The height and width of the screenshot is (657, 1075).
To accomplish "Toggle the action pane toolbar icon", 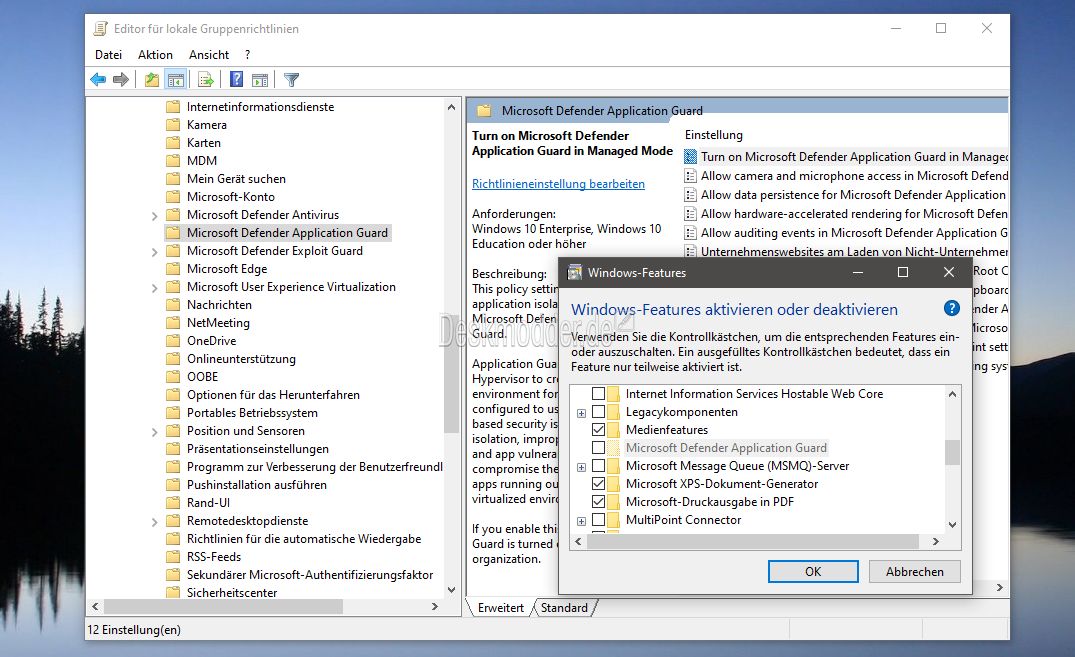I will 260,80.
